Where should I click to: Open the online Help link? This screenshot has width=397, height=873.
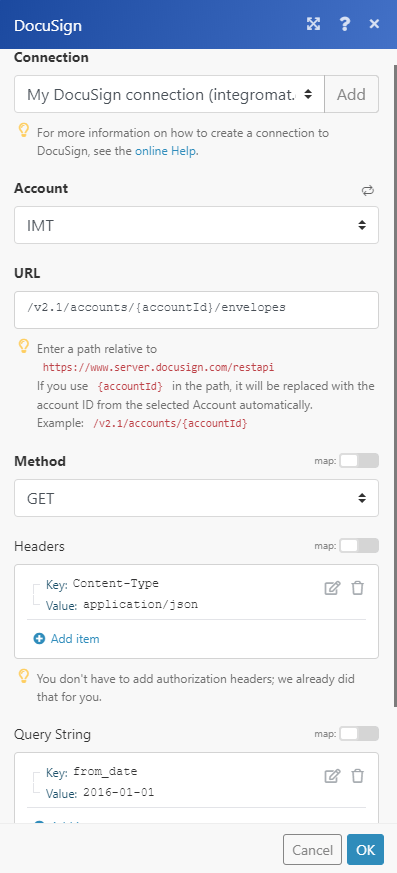click(165, 151)
